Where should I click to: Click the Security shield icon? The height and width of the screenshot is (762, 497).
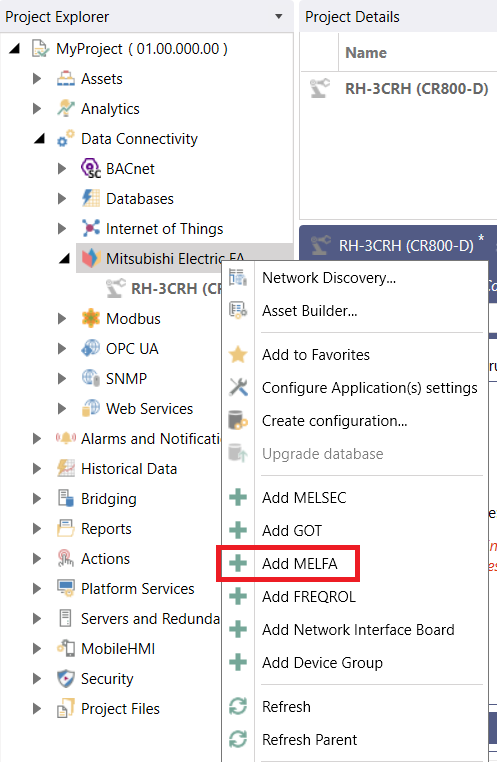tap(66, 678)
